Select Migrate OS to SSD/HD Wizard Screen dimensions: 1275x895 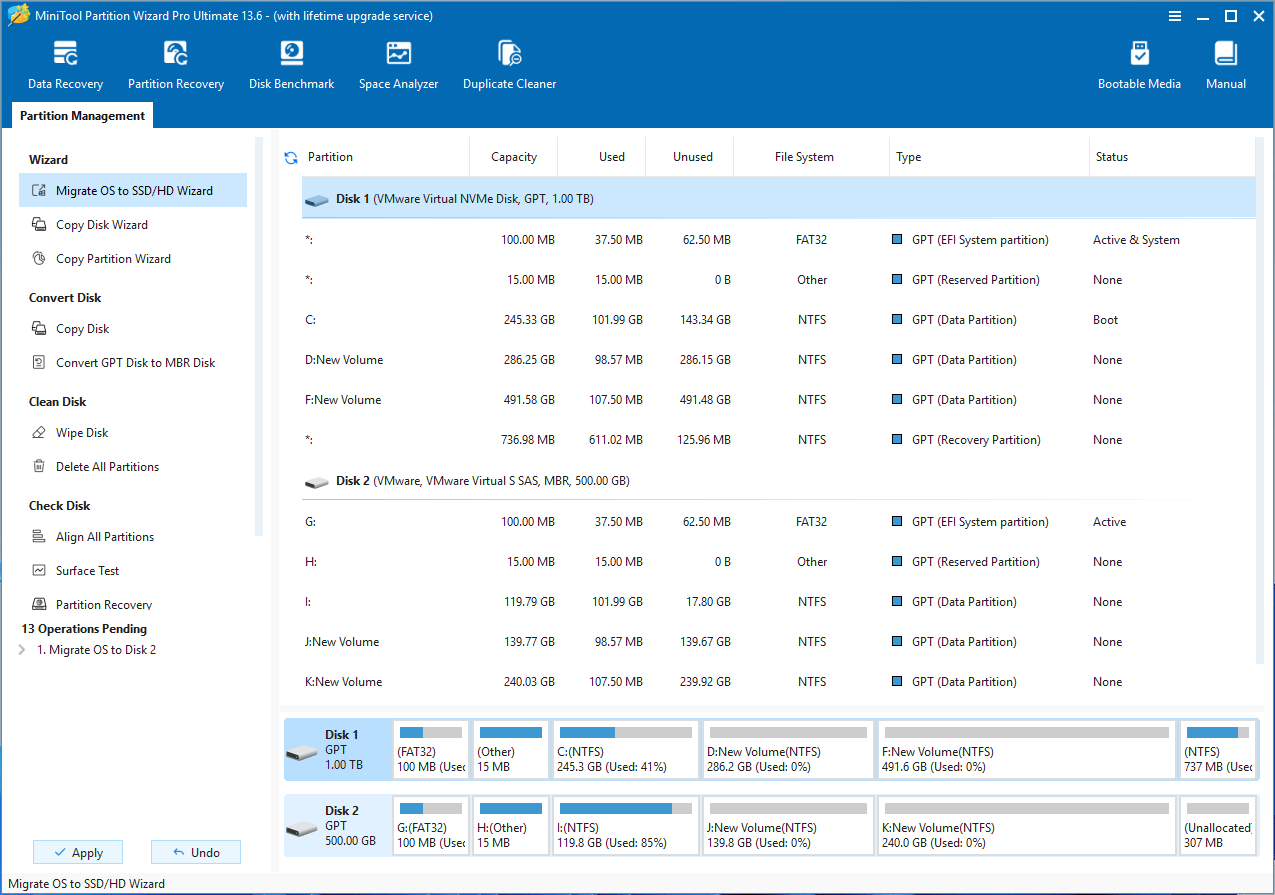133,190
